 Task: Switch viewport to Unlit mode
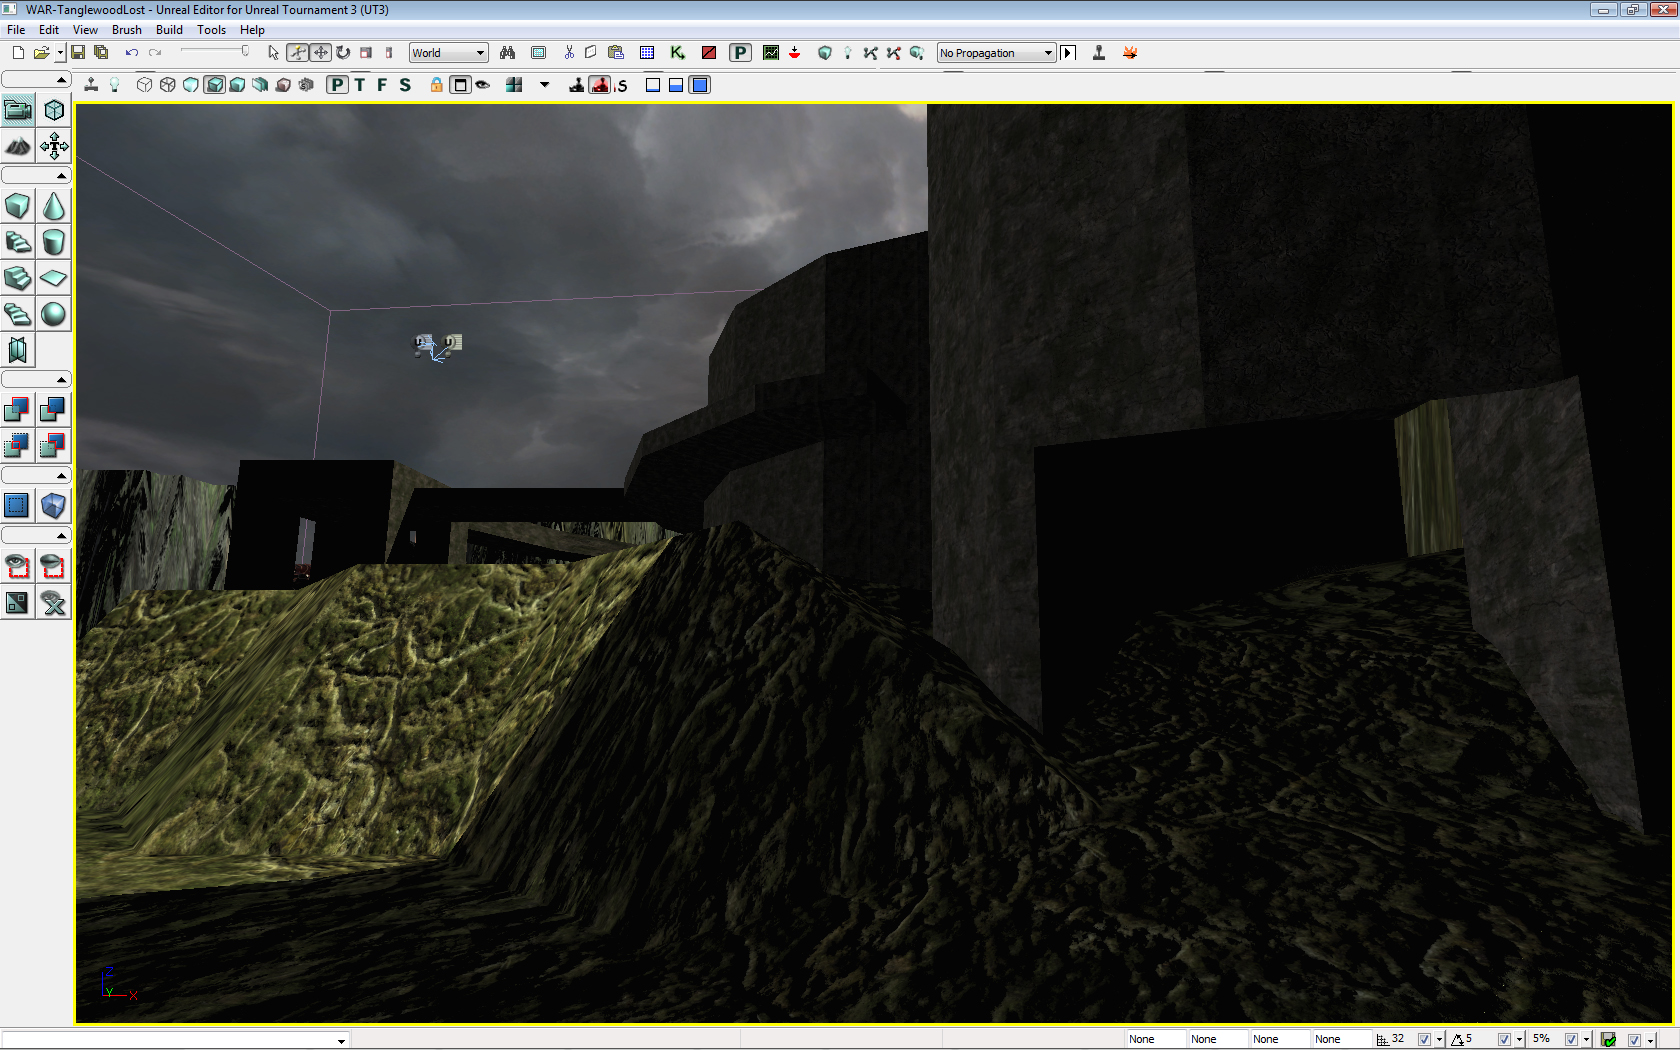pos(191,85)
